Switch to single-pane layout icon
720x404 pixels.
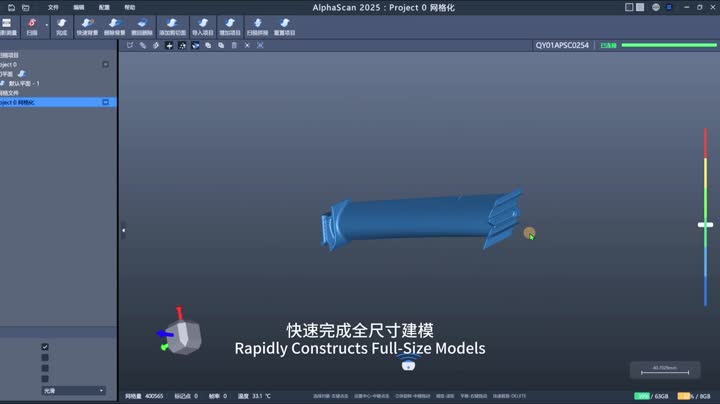pos(629,7)
